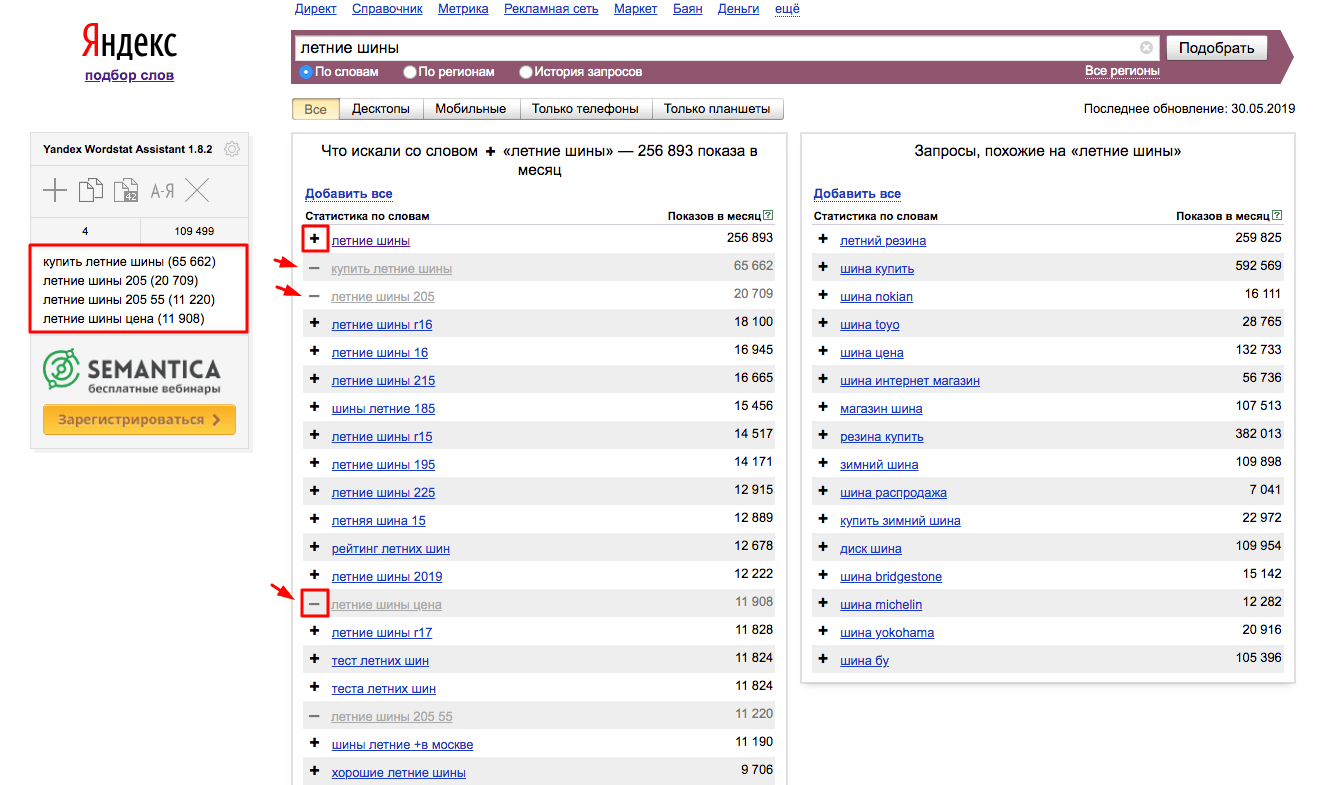Select the 'История запросов' radio button

tap(526, 72)
